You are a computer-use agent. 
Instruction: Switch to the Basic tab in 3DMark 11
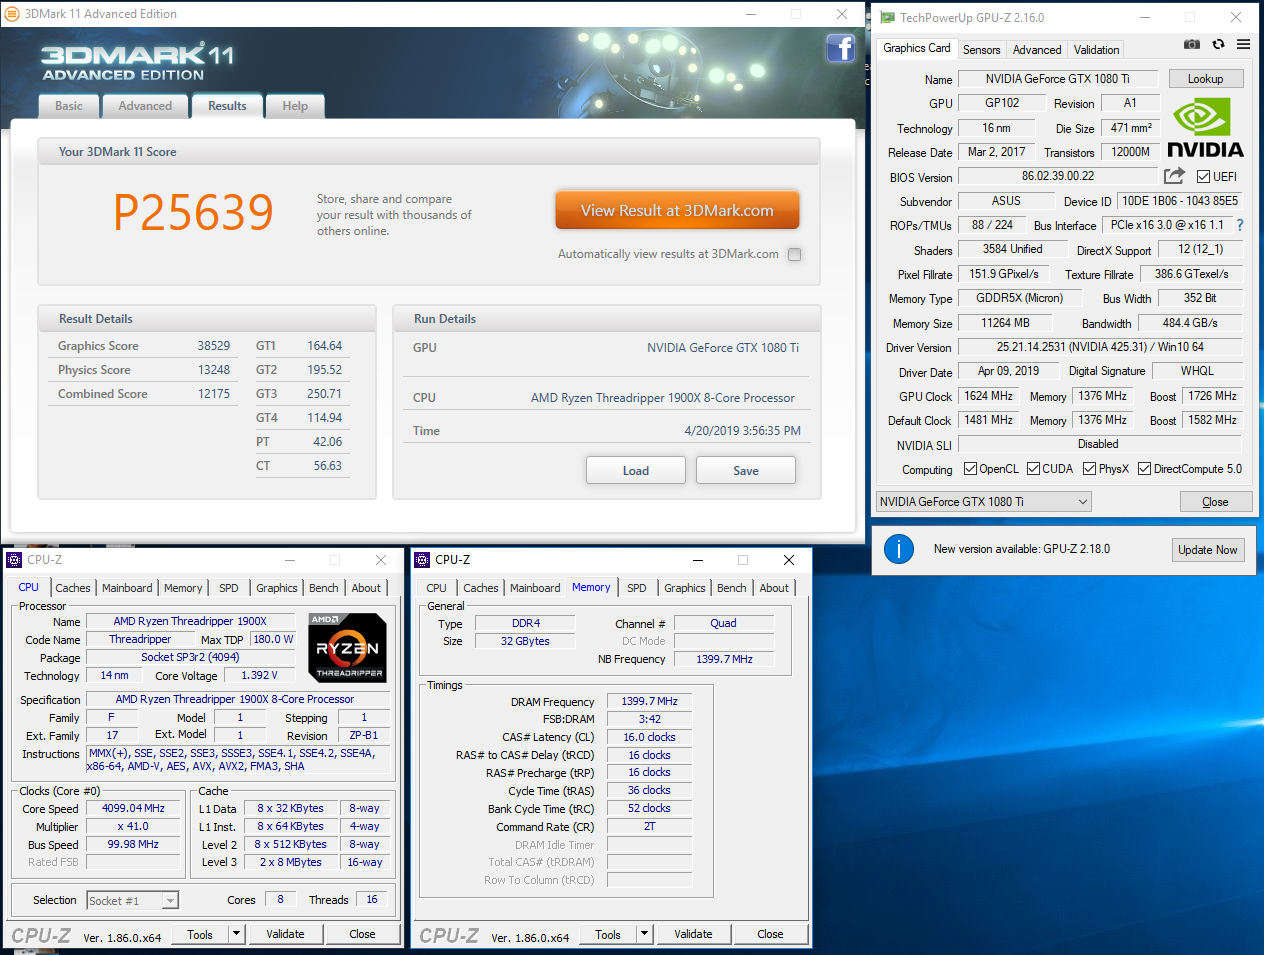[x=69, y=106]
